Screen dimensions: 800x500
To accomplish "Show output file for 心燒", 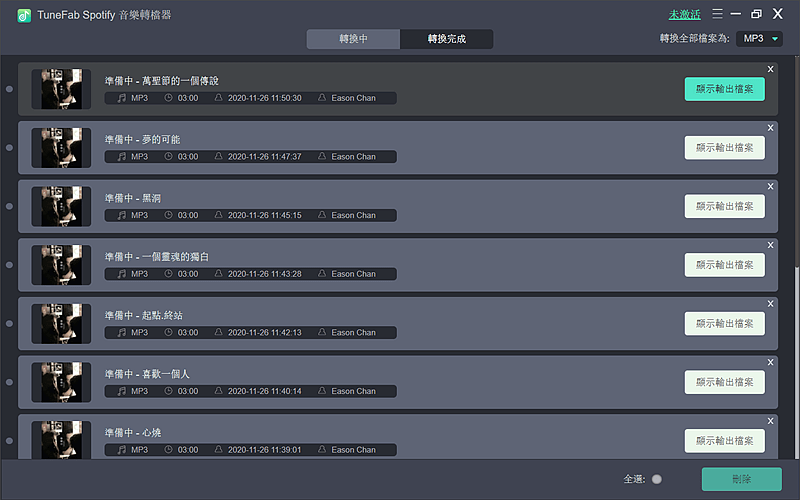I will click(724, 441).
